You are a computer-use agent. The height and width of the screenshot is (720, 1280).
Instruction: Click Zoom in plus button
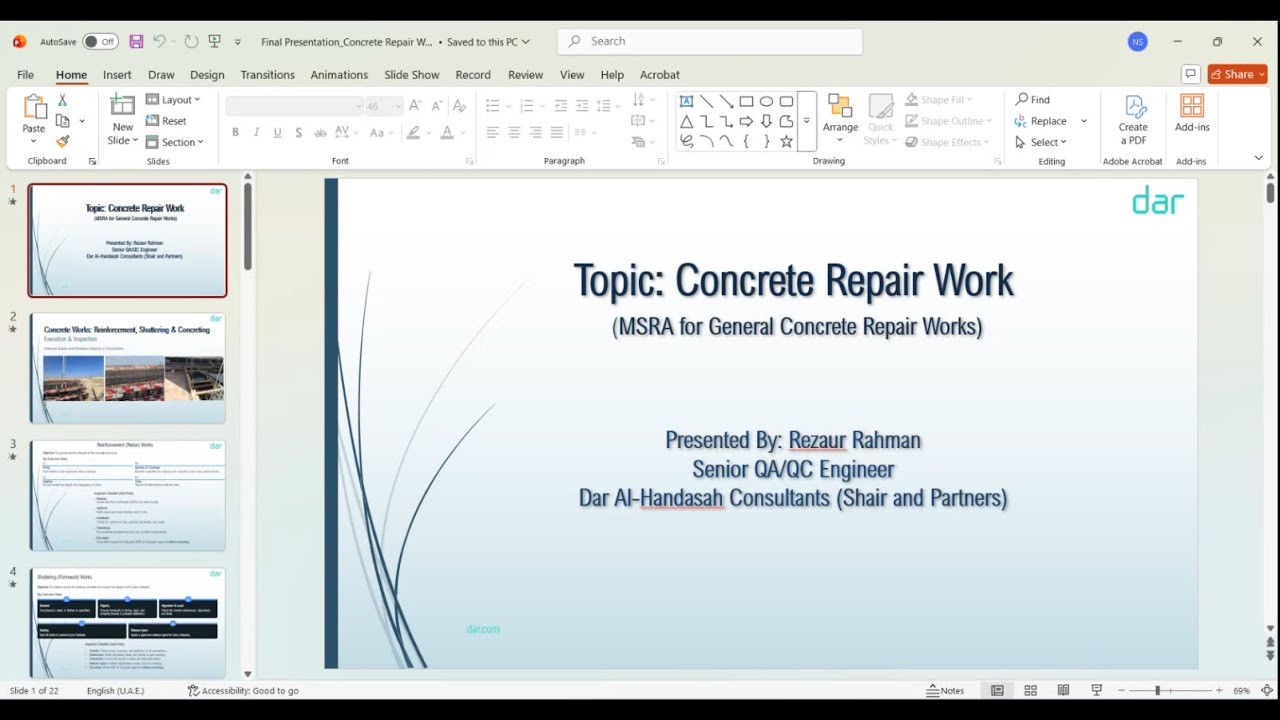(x=1219, y=691)
